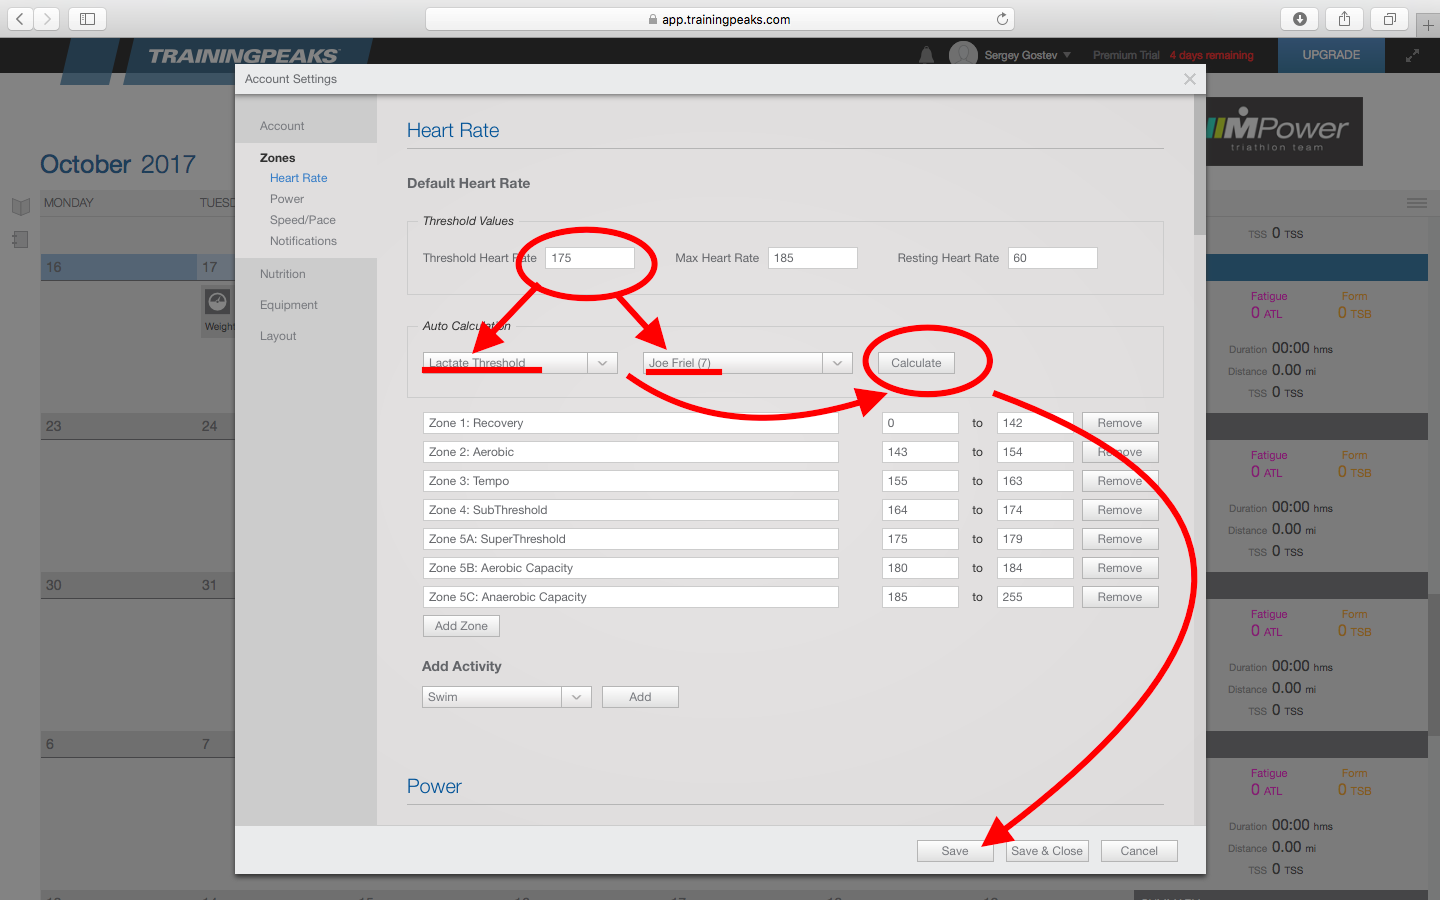
Task: Open the Safari downloads icon
Action: click(1299, 19)
